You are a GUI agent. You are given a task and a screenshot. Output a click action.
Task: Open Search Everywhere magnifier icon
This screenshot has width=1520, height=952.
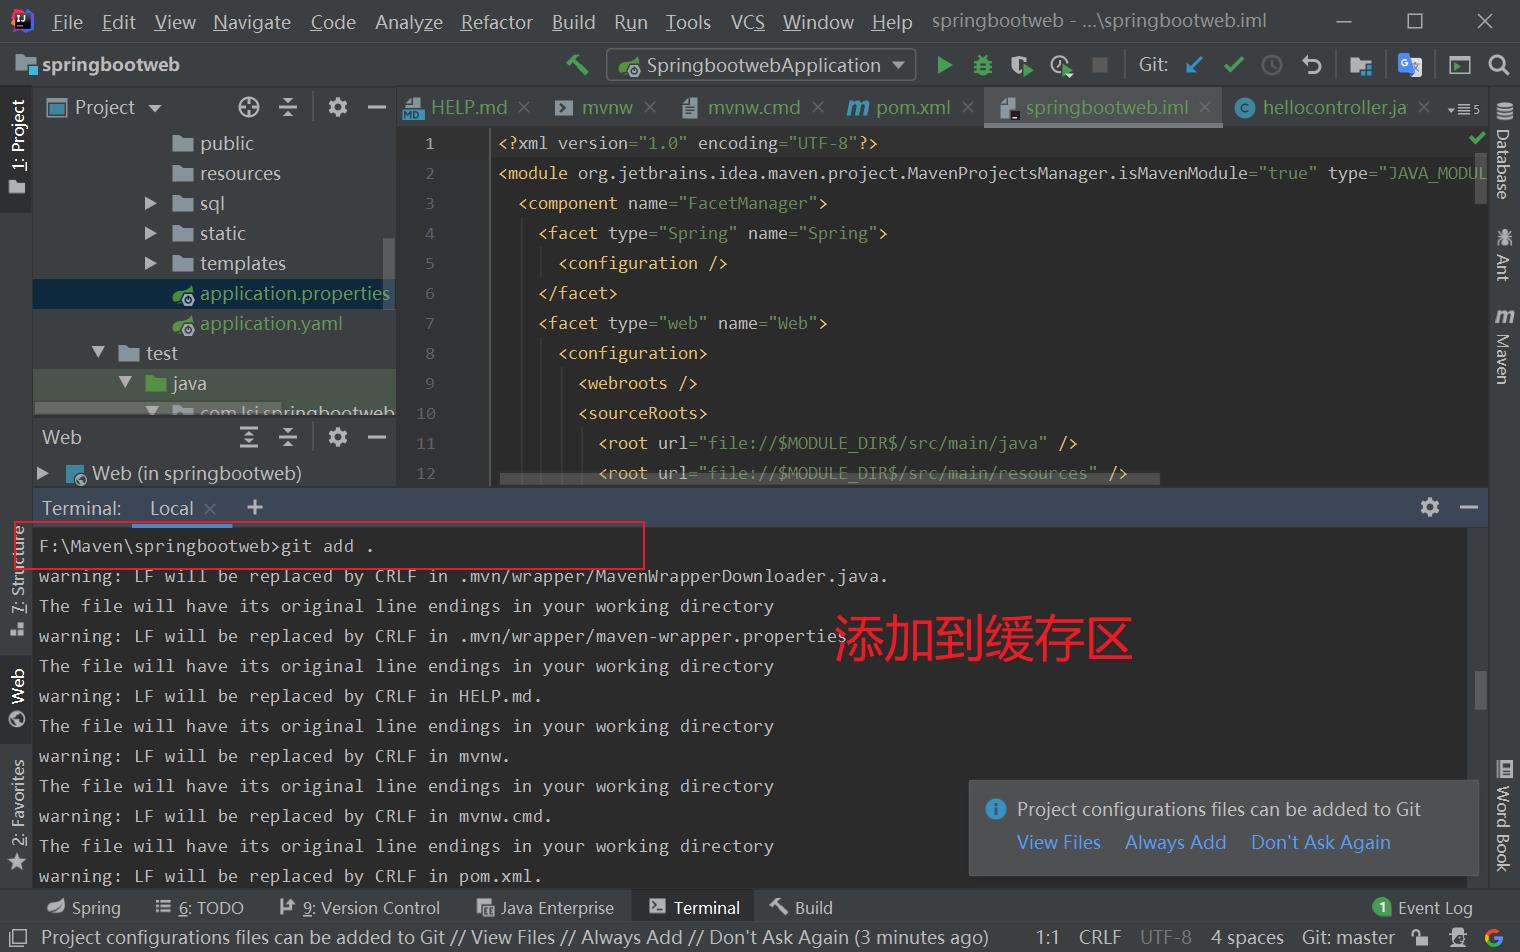(x=1498, y=65)
